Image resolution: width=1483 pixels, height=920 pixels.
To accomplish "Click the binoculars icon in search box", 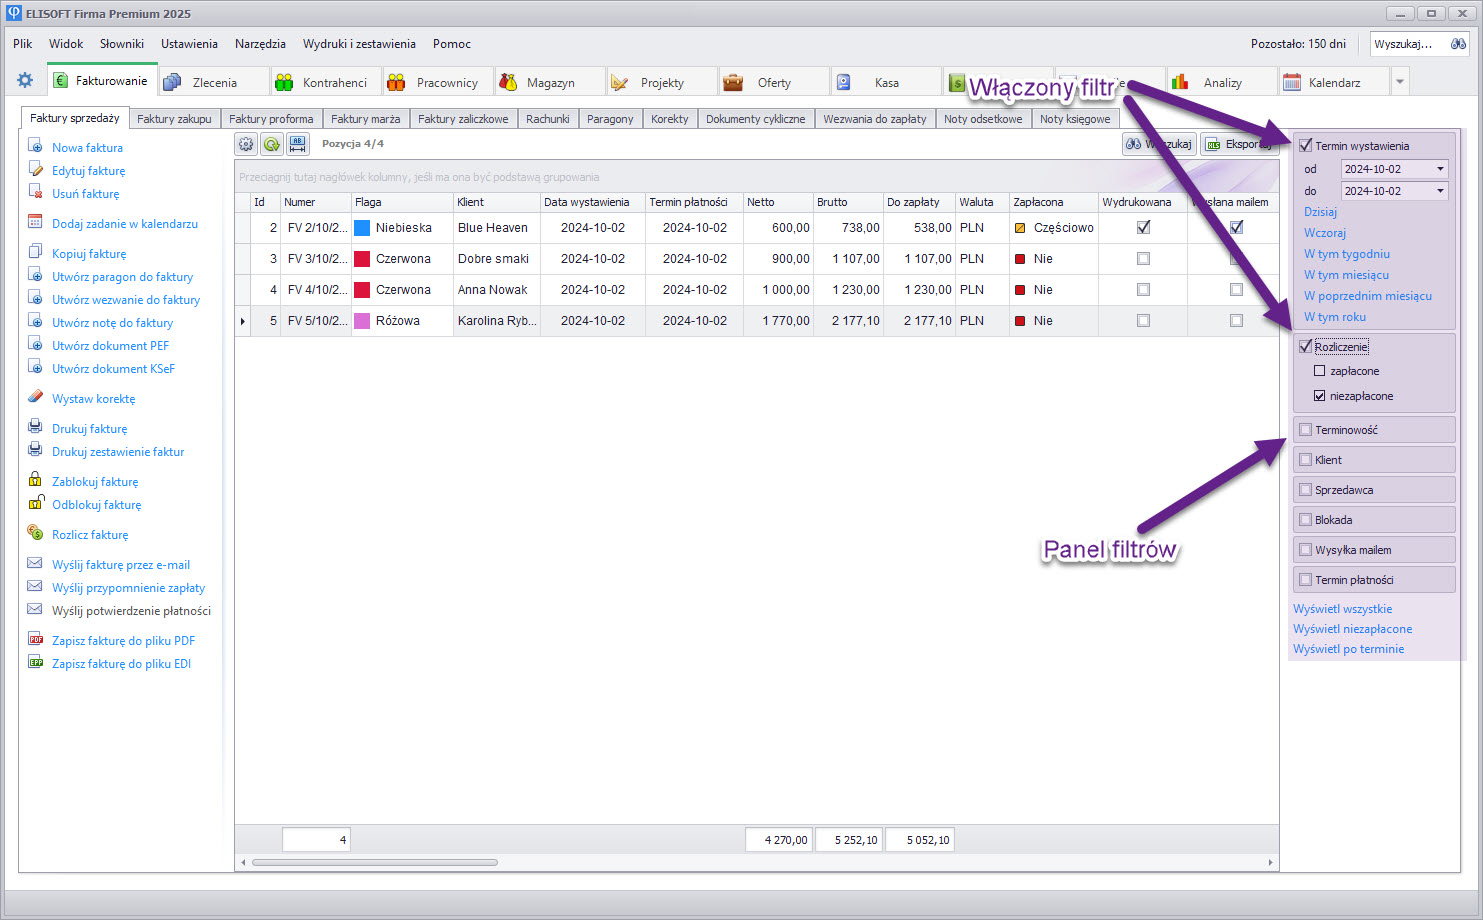I will pos(1458,44).
